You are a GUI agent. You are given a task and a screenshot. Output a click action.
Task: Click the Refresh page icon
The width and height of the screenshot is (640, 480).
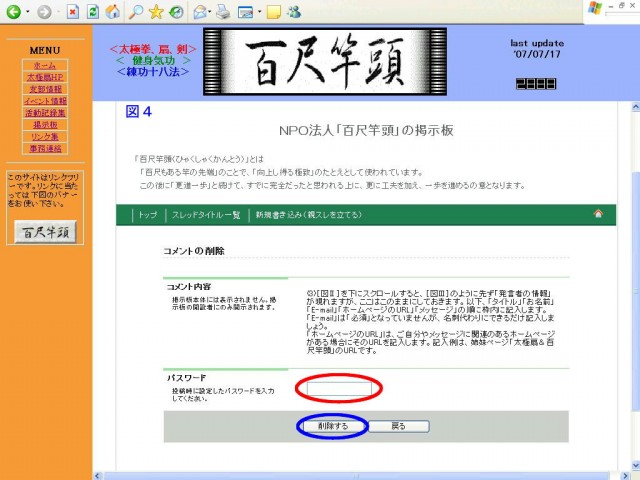point(93,12)
